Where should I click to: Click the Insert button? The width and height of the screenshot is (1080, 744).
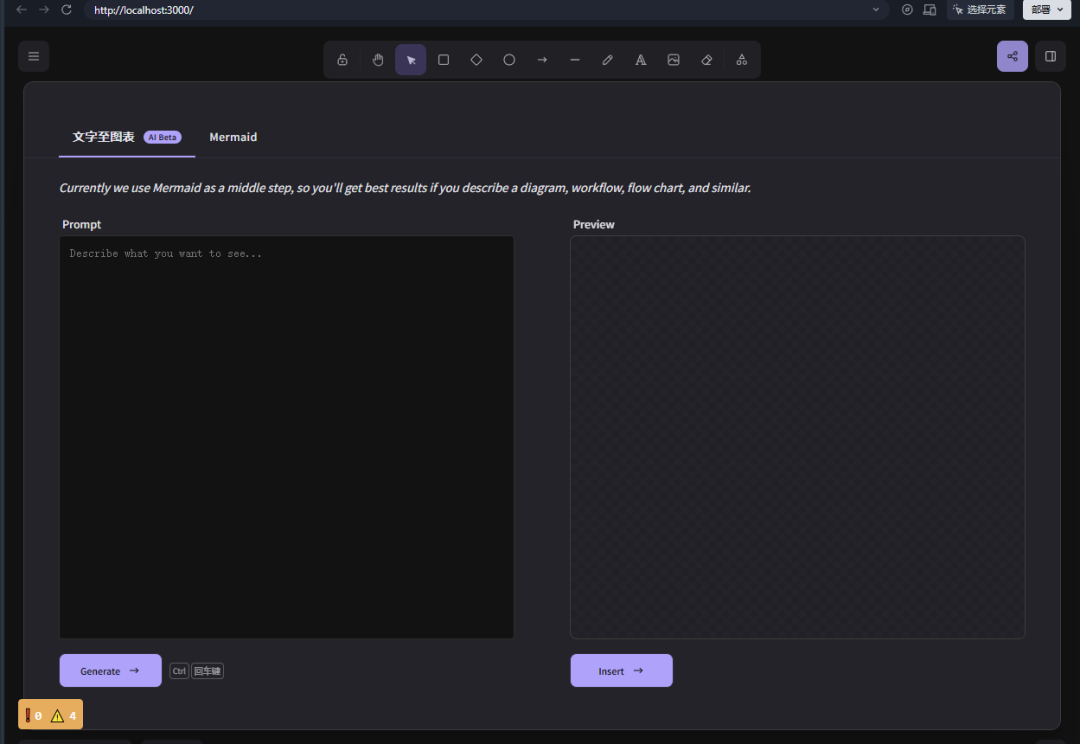coord(621,671)
